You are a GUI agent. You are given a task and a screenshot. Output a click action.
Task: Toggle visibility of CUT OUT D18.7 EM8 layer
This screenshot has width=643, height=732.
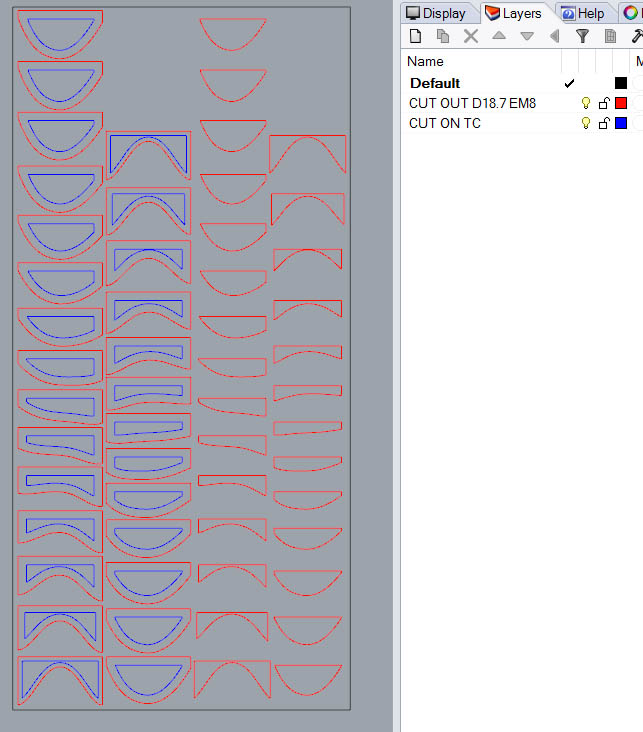(586, 103)
